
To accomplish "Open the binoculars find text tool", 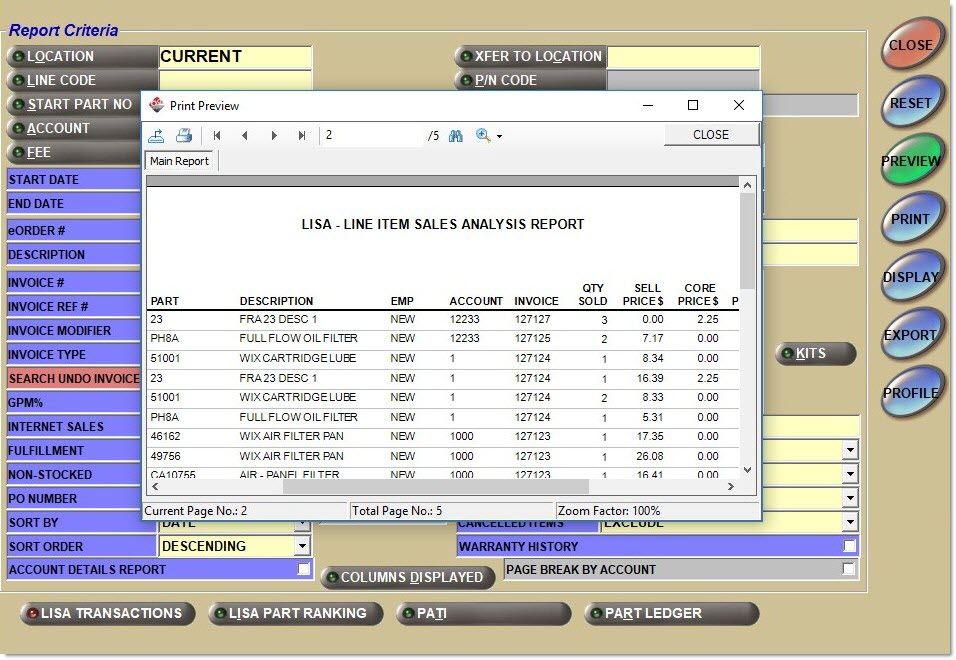I will [x=456, y=136].
